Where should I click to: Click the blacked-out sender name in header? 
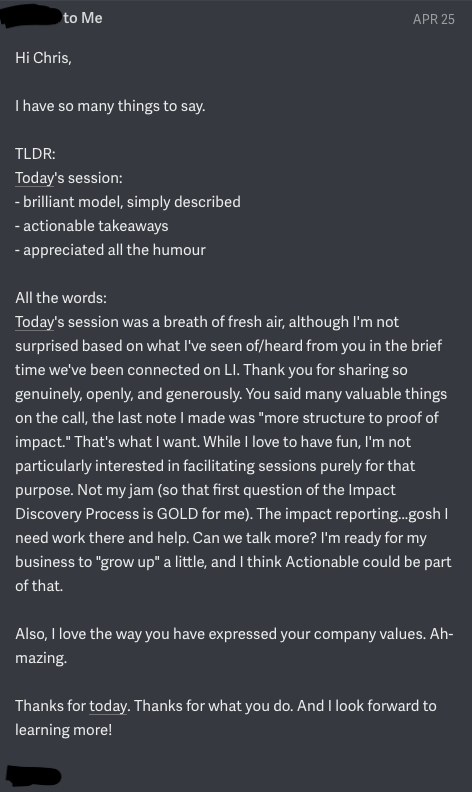32,18
